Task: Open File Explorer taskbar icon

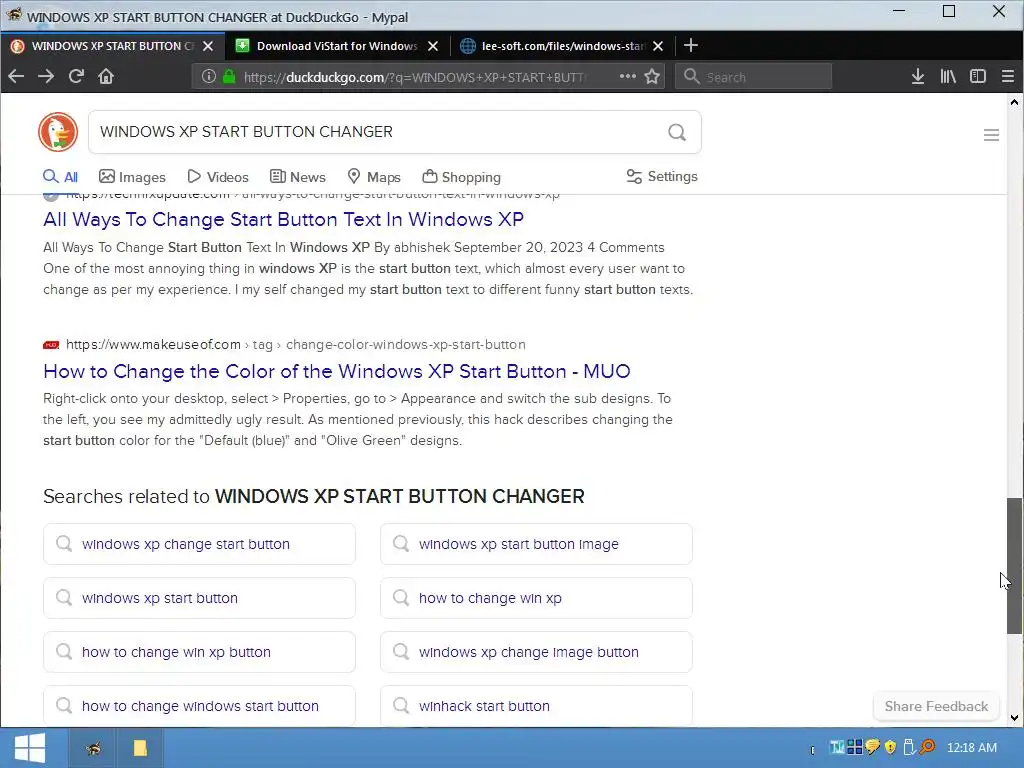Action: [140, 748]
